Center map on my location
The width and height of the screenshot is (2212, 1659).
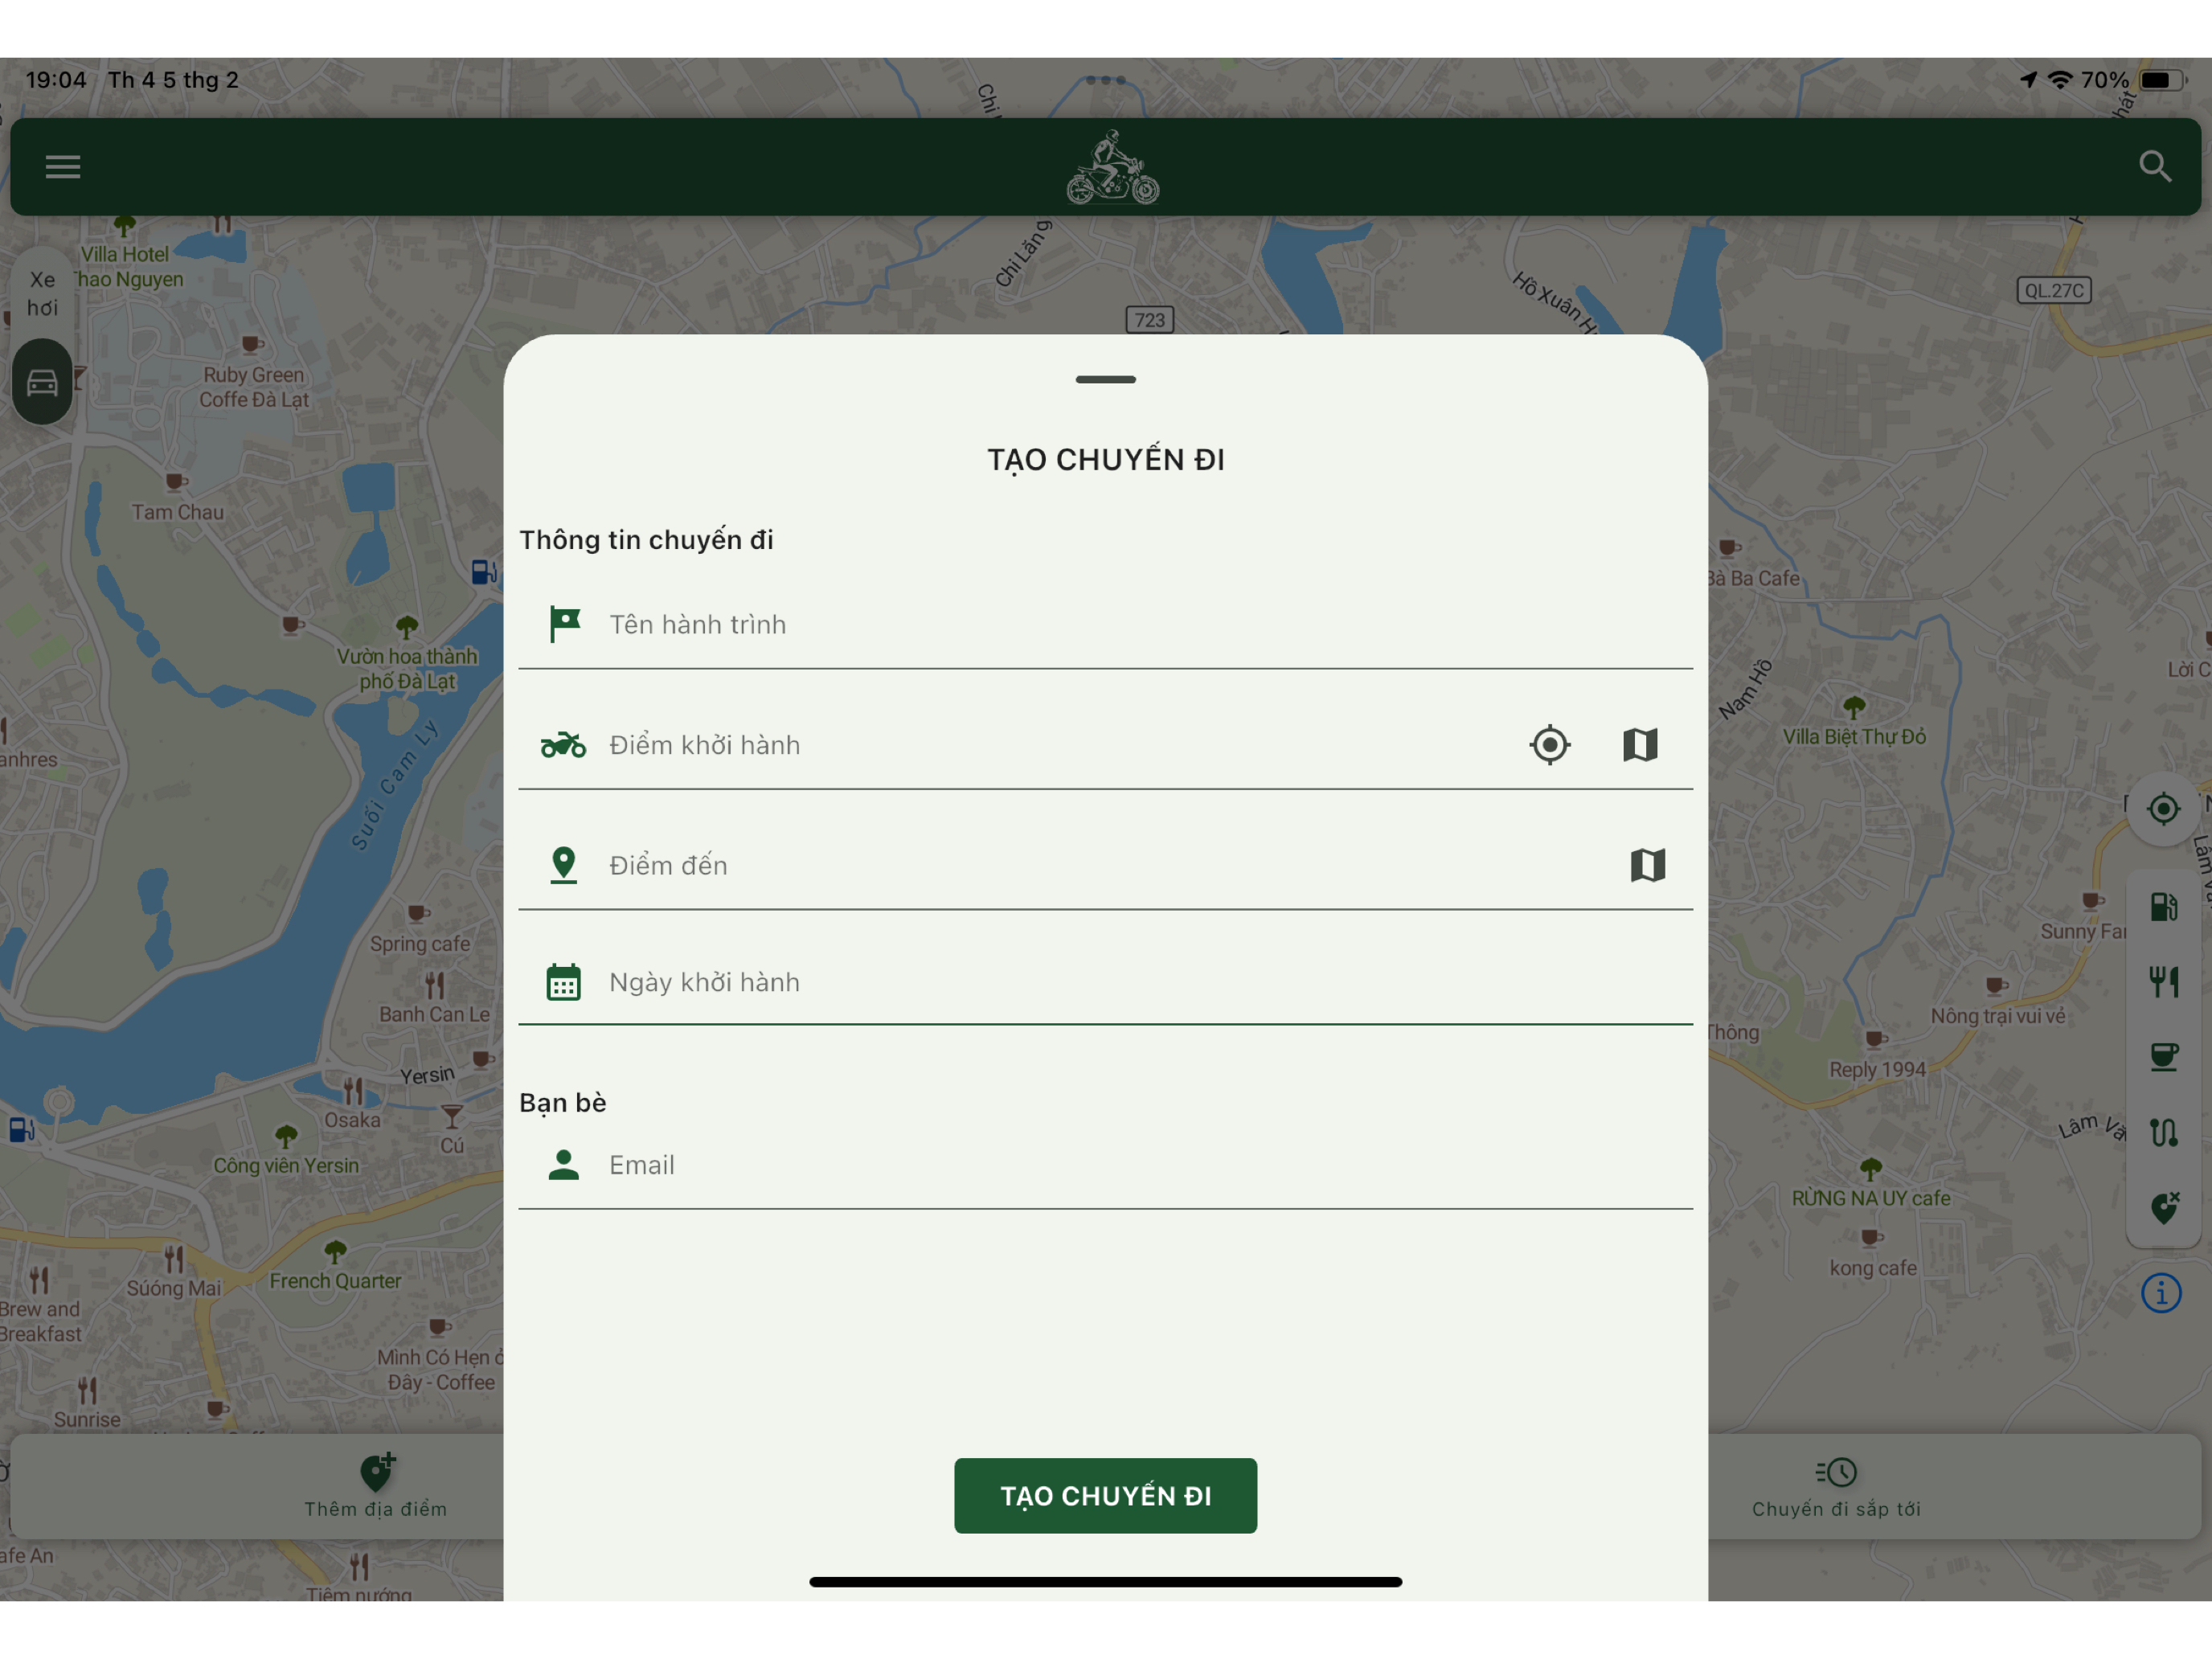click(2162, 808)
